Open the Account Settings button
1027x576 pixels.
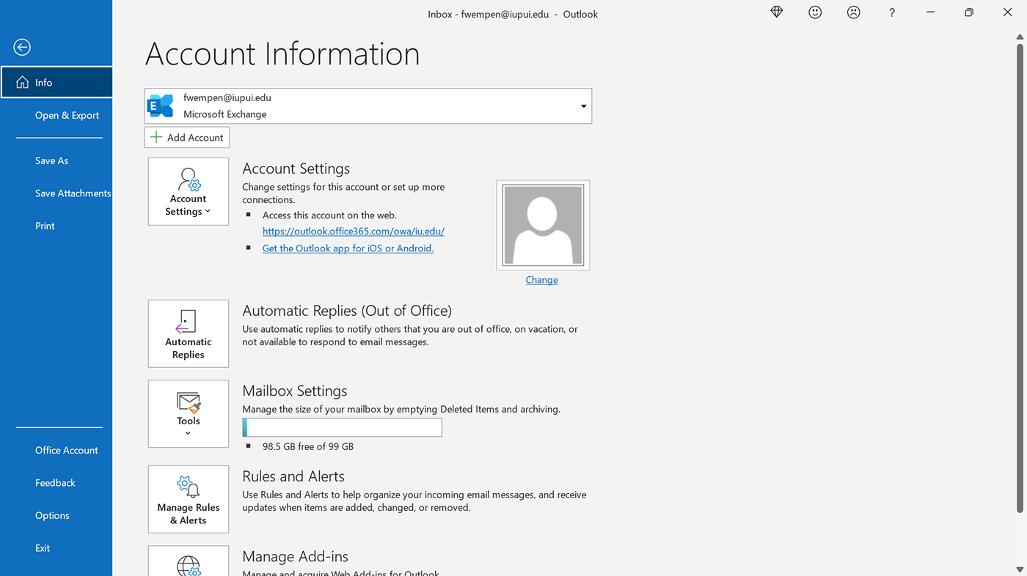(188, 191)
